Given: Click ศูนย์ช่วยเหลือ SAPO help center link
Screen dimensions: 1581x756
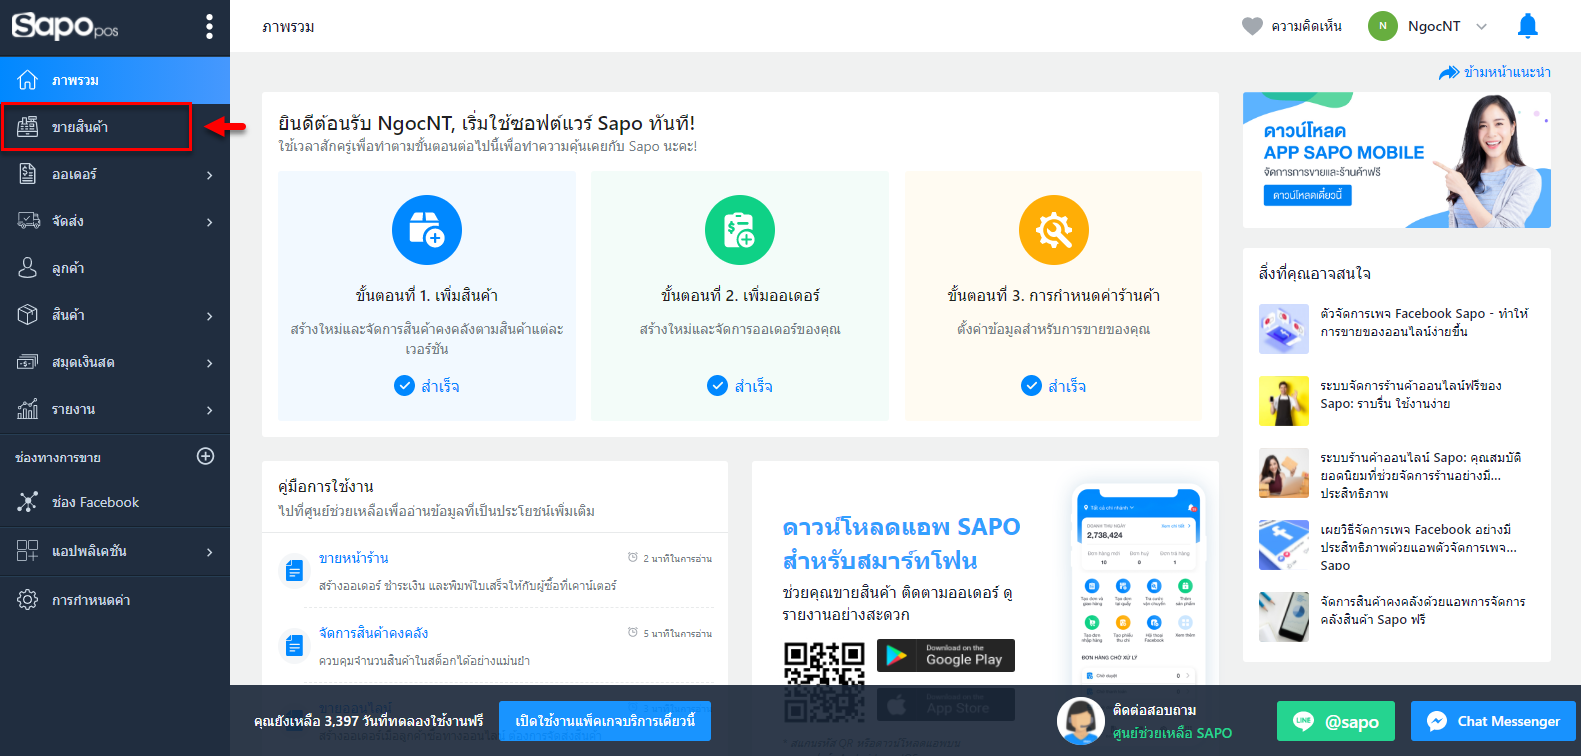Looking at the screenshot, I should pos(1172,733).
